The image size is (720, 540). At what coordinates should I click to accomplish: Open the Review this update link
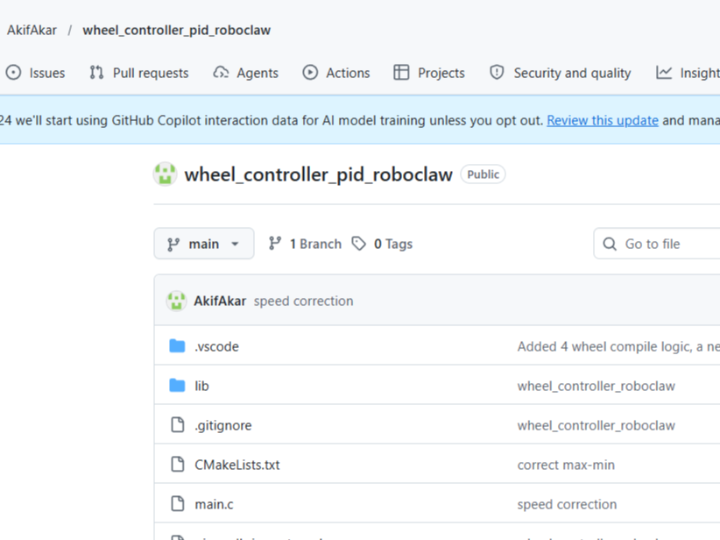point(602,120)
